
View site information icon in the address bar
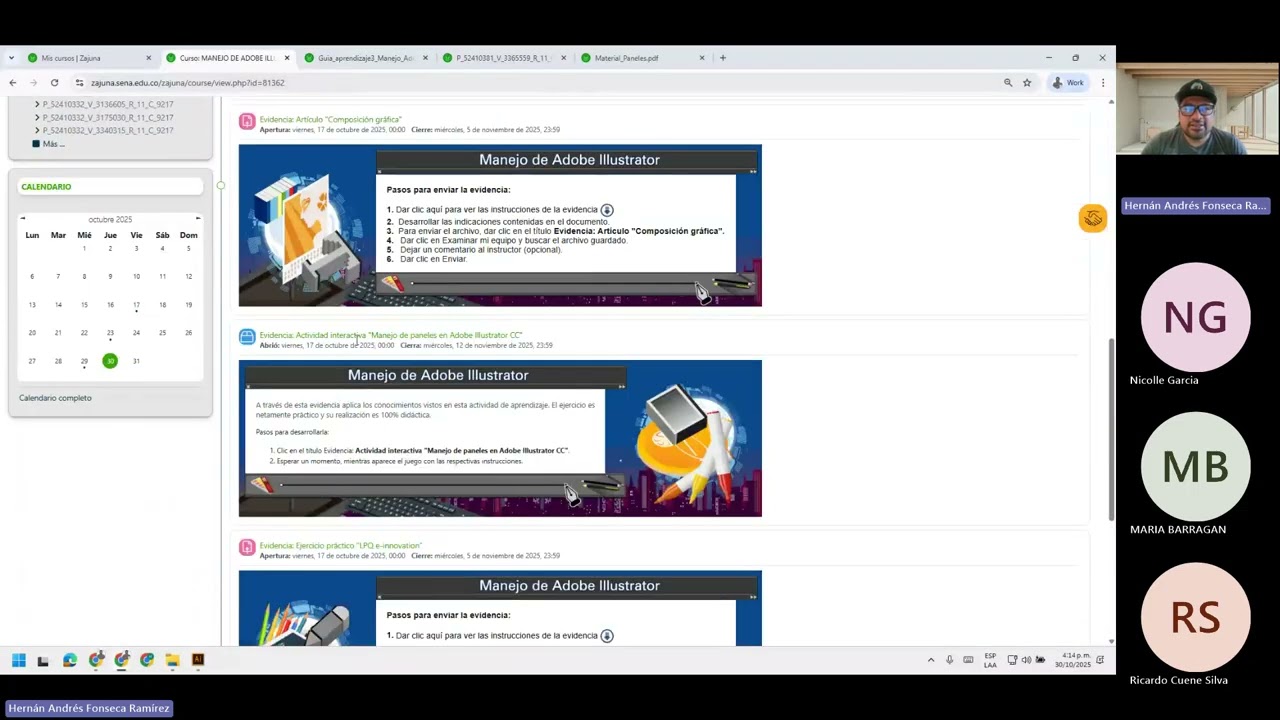(80, 83)
